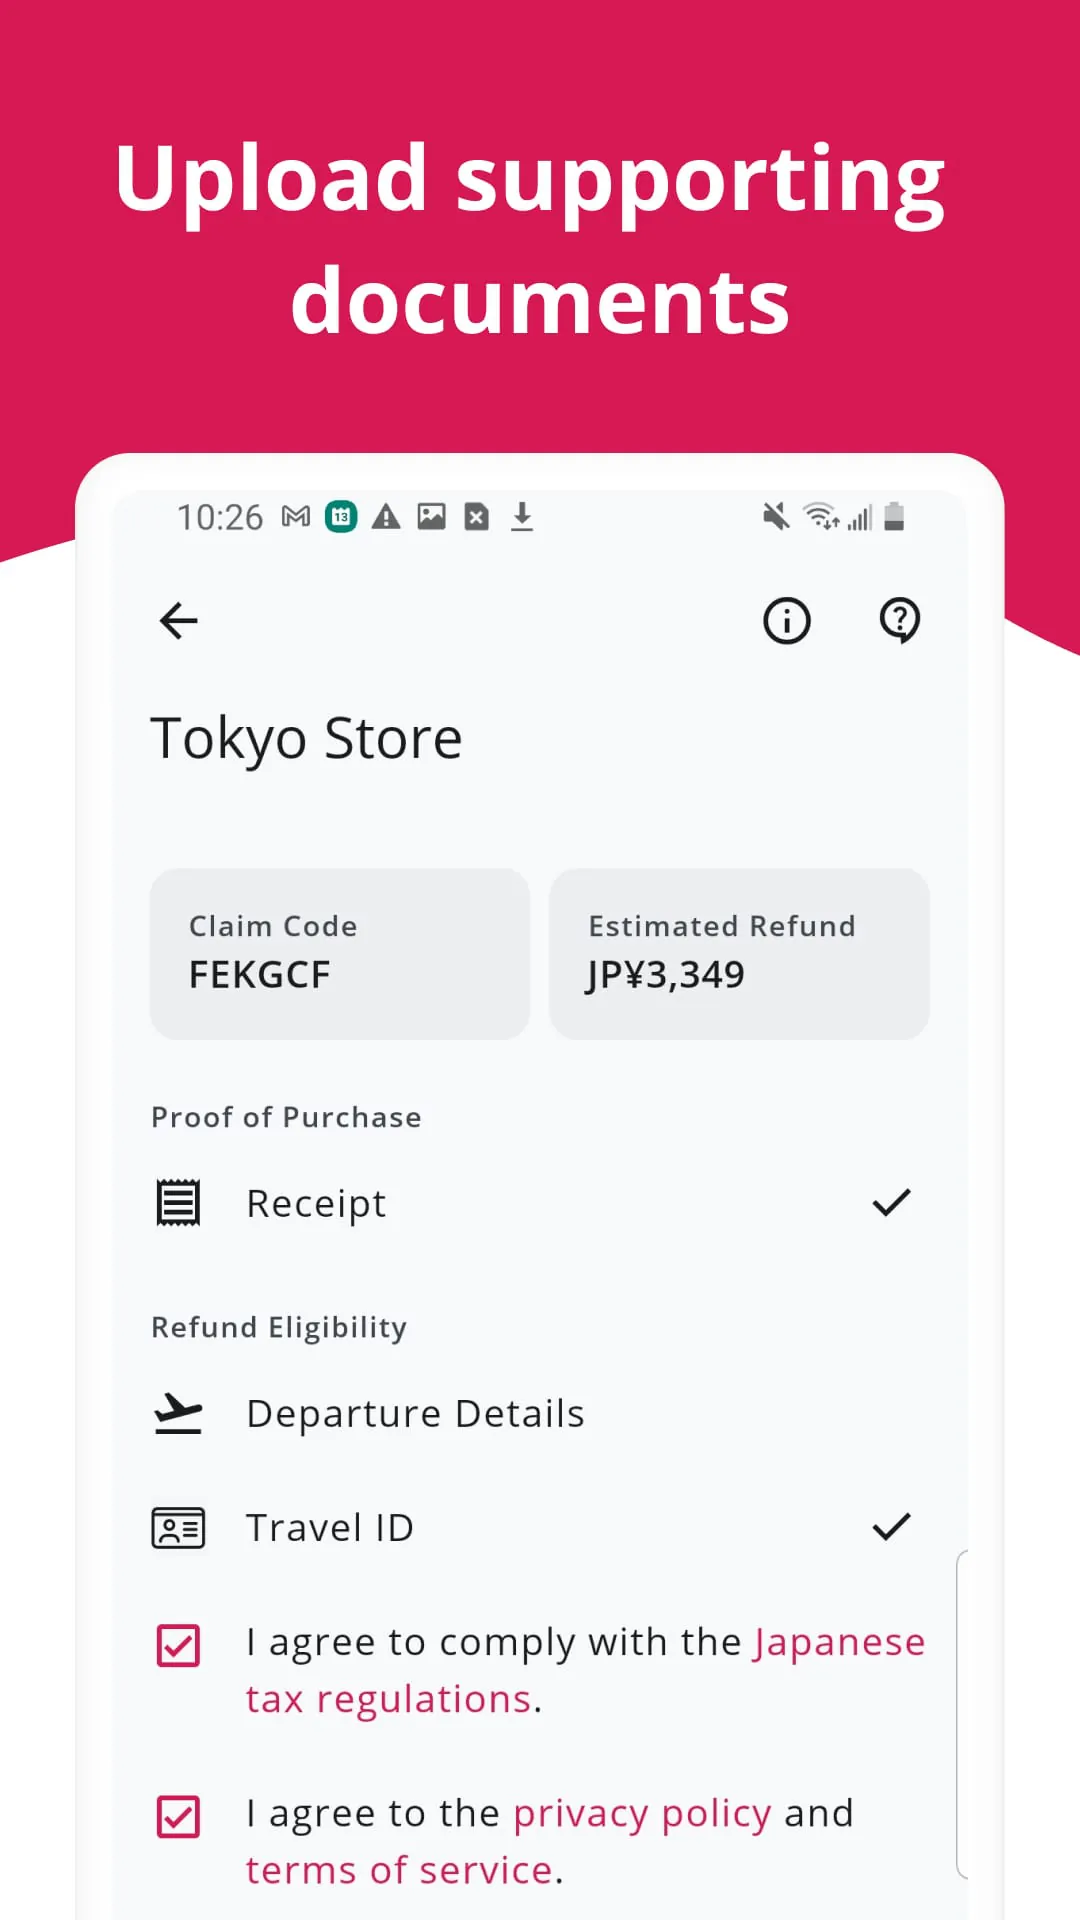Tap the Estimated Refund card
This screenshot has width=1080, height=1920.
739,953
